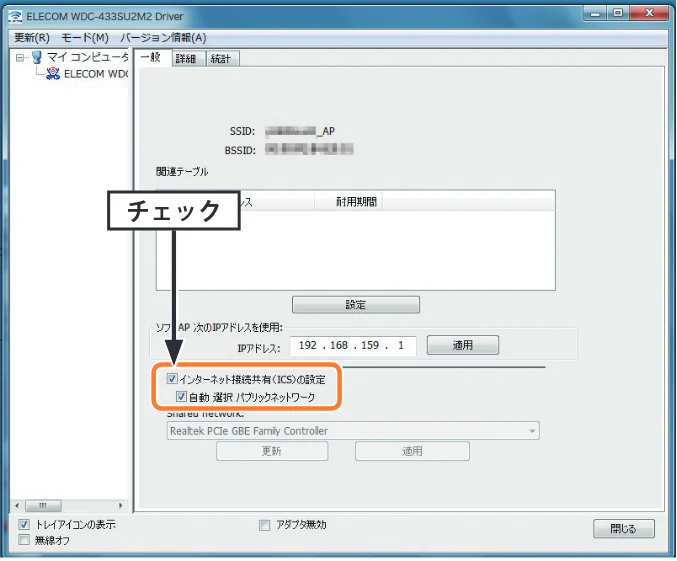
Task: Enable the 無線オフ checkbox
Action: pos(24,540)
